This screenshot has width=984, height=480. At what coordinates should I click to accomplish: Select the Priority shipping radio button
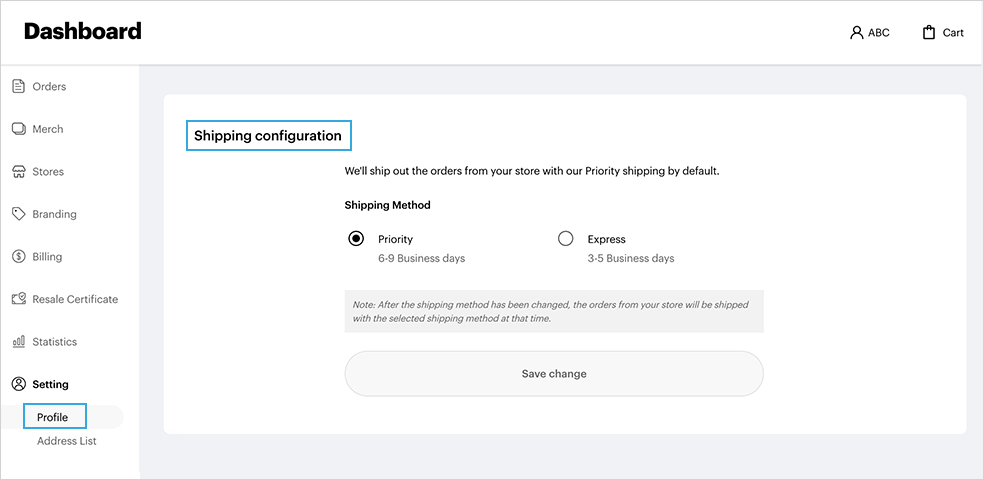[x=356, y=239]
